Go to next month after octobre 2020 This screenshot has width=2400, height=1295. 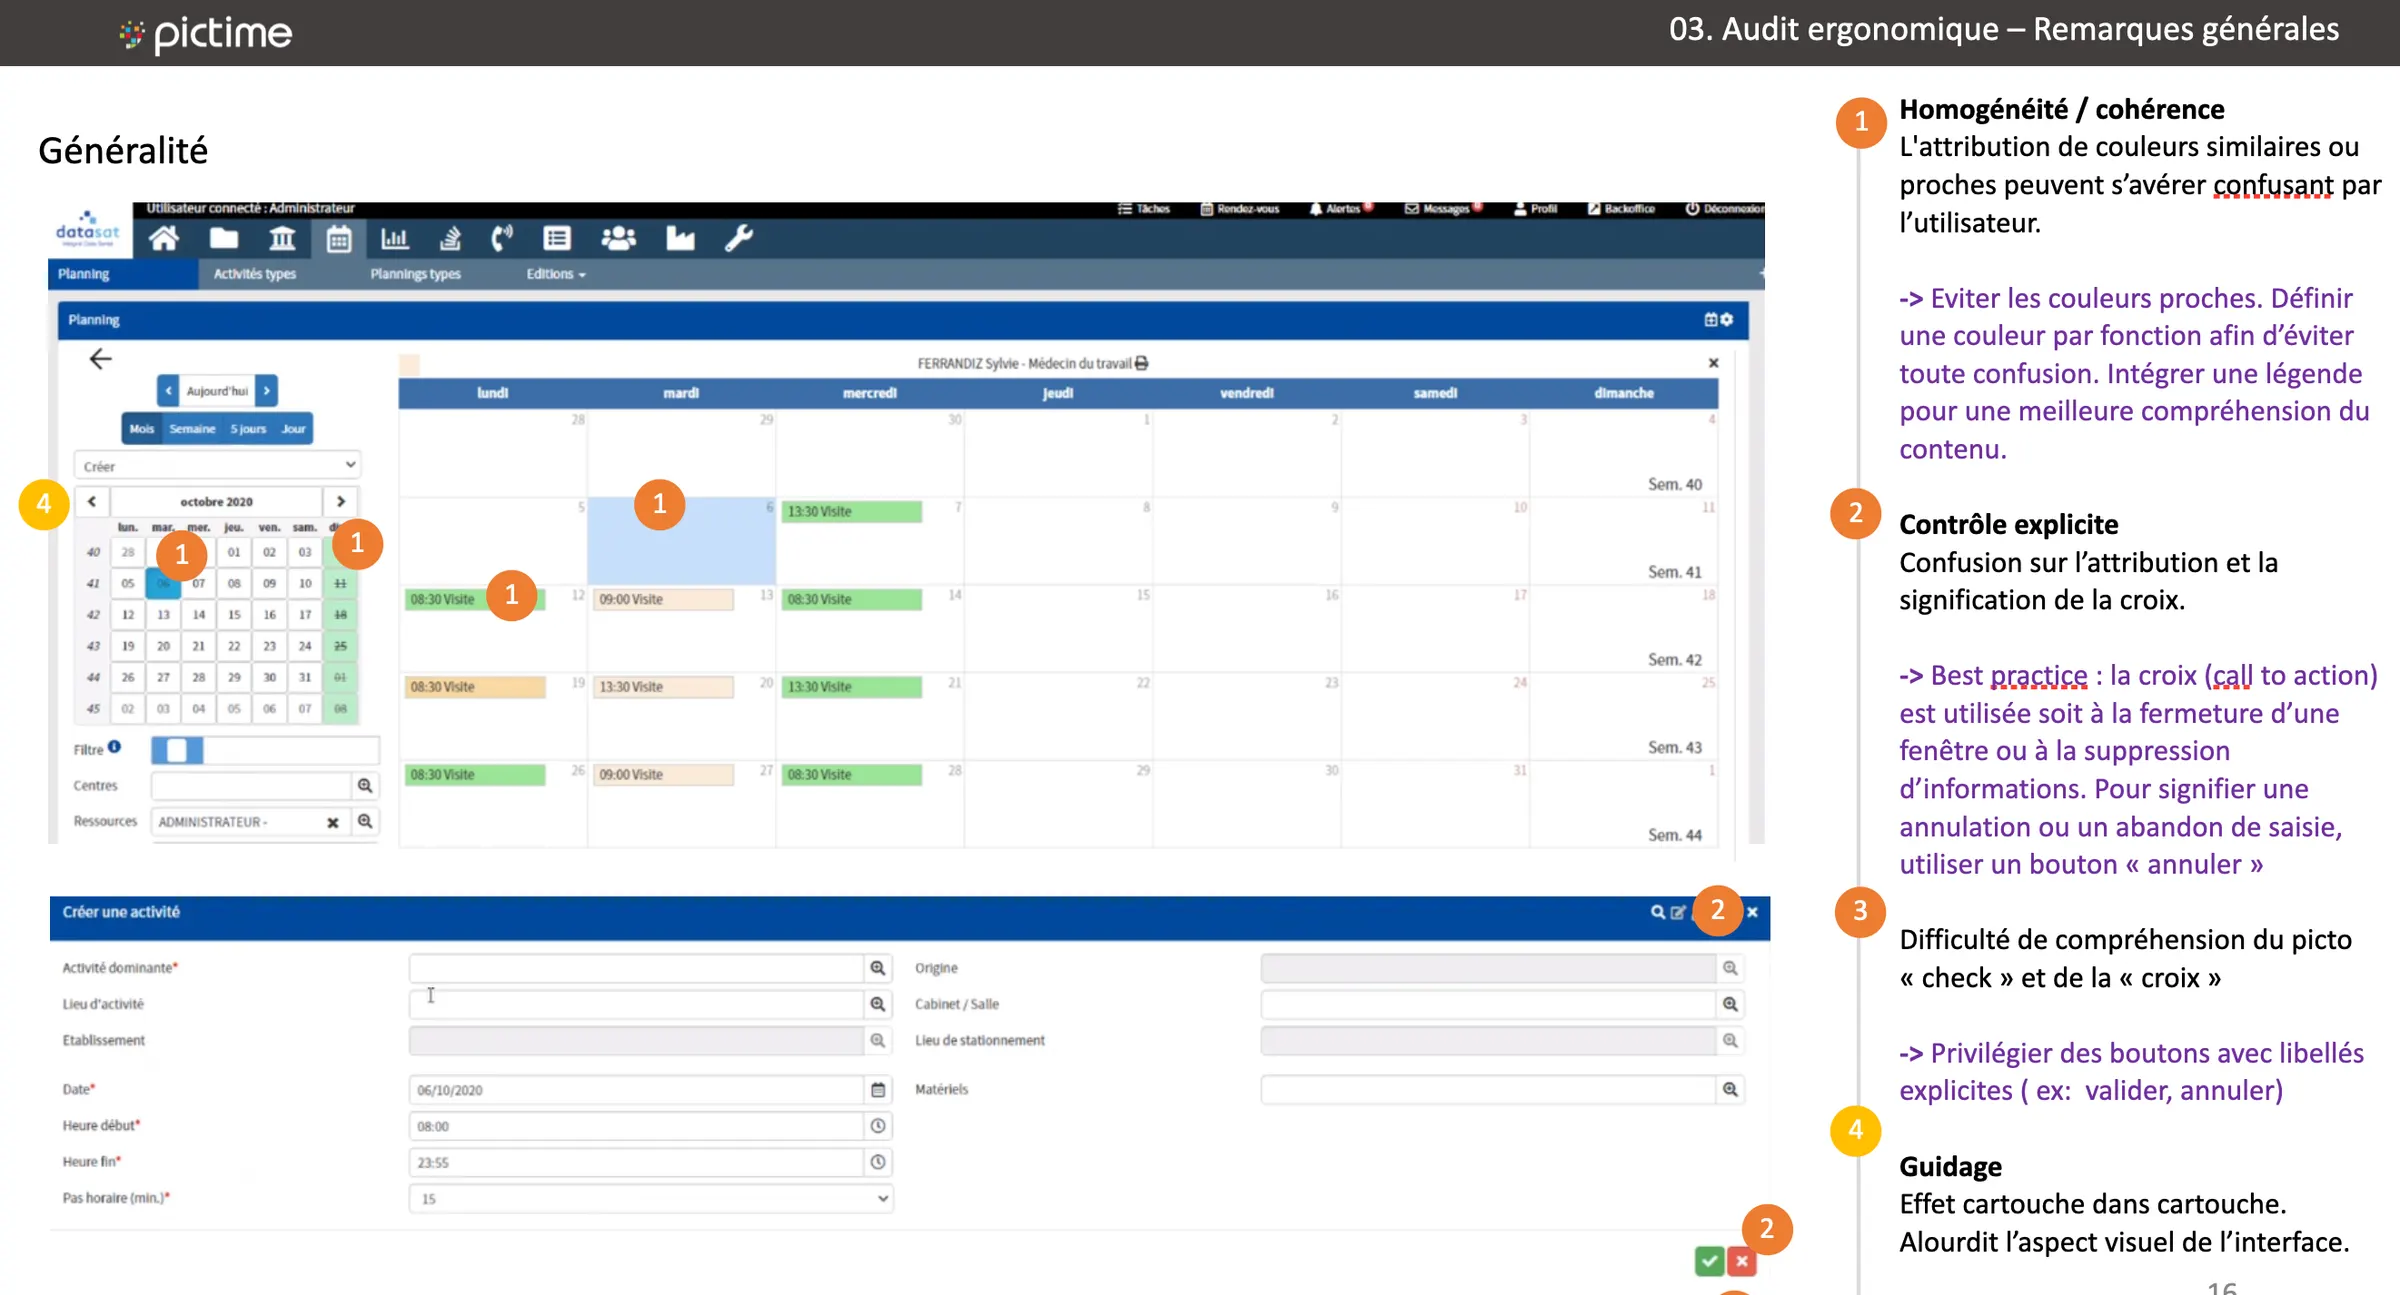pos(341,501)
